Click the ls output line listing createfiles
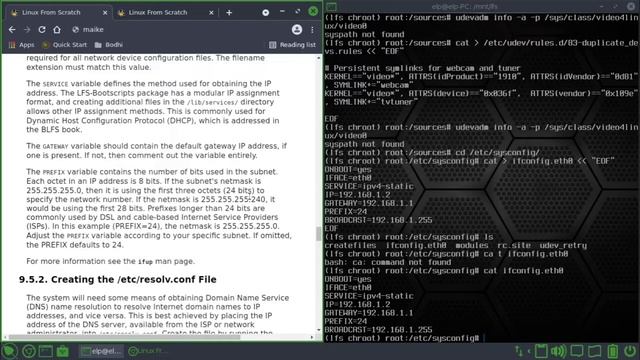Image resolution: width=640 pixels, height=360 pixels. pos(456,246)
